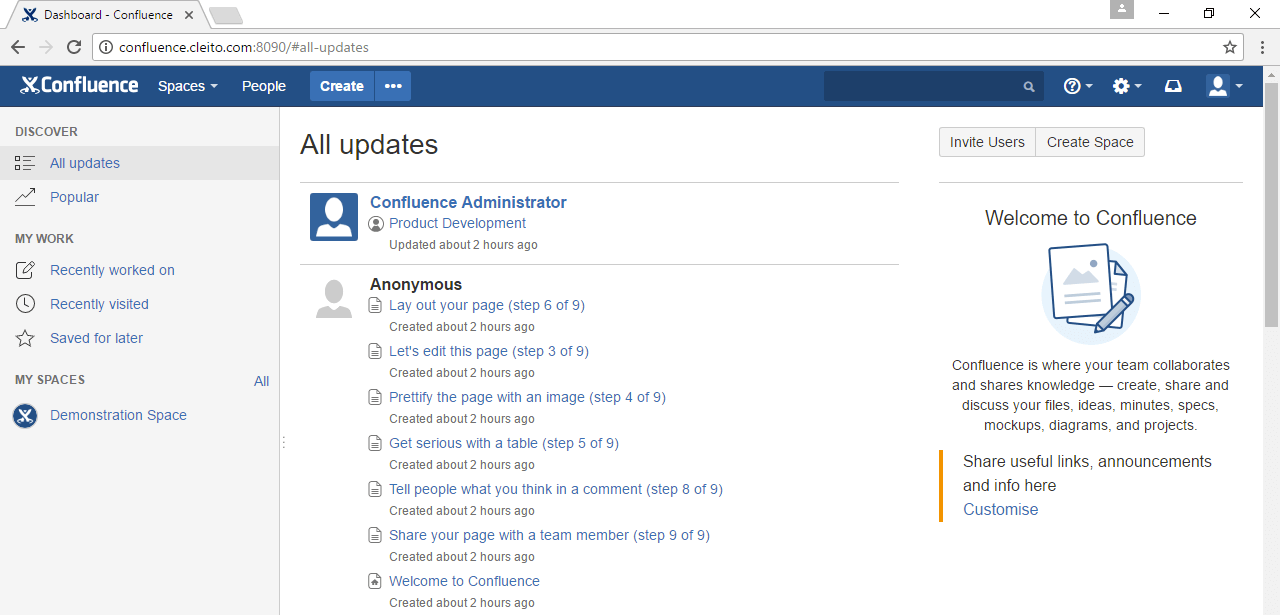Open Chrome three-dot menu
The image size is (1280, 615).
click(x=1262, y=47)
